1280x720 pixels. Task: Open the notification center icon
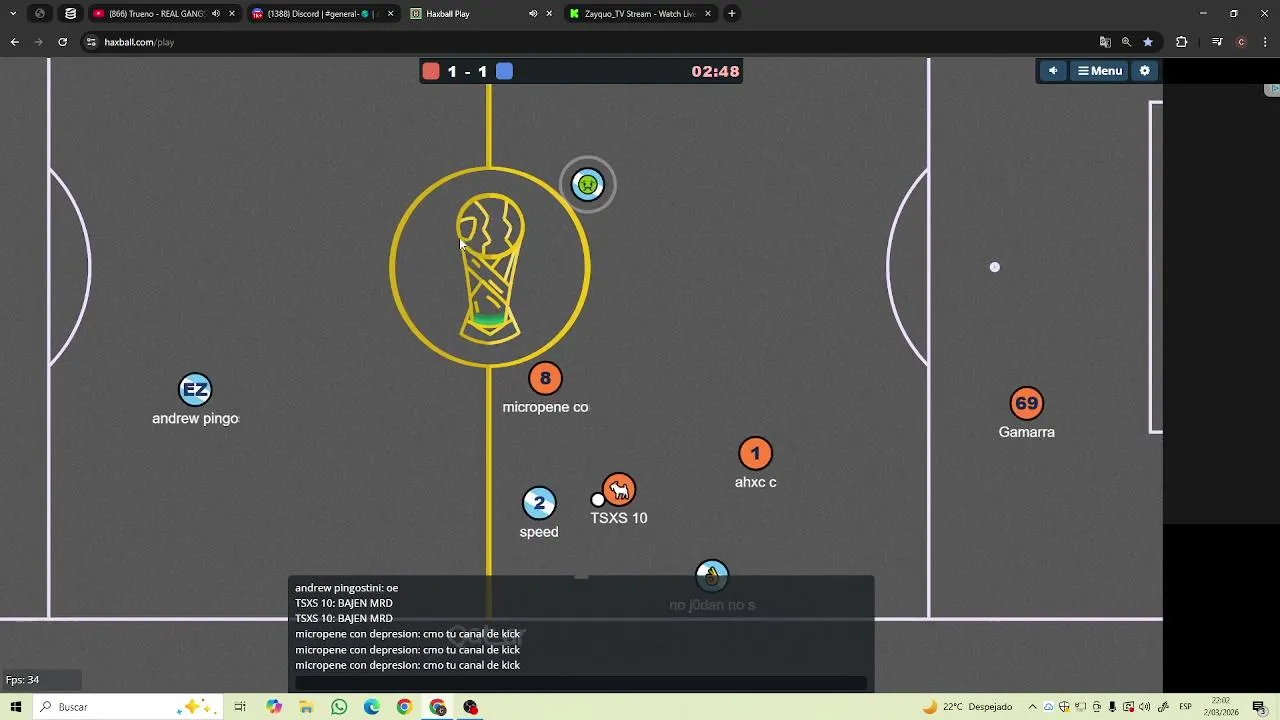[1259, 707]
